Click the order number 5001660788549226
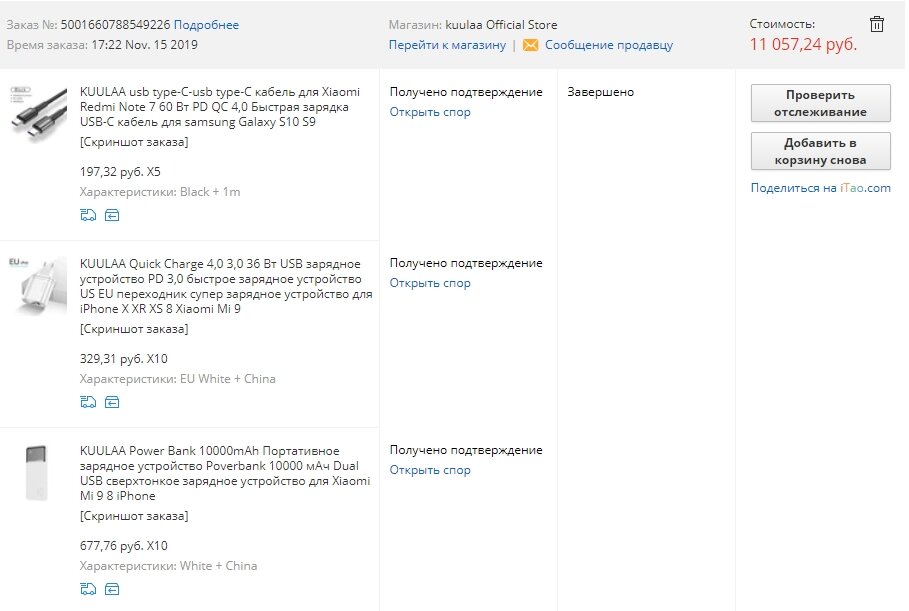The height and width of the screenshot is (611, 909). (x=115, y=25)
